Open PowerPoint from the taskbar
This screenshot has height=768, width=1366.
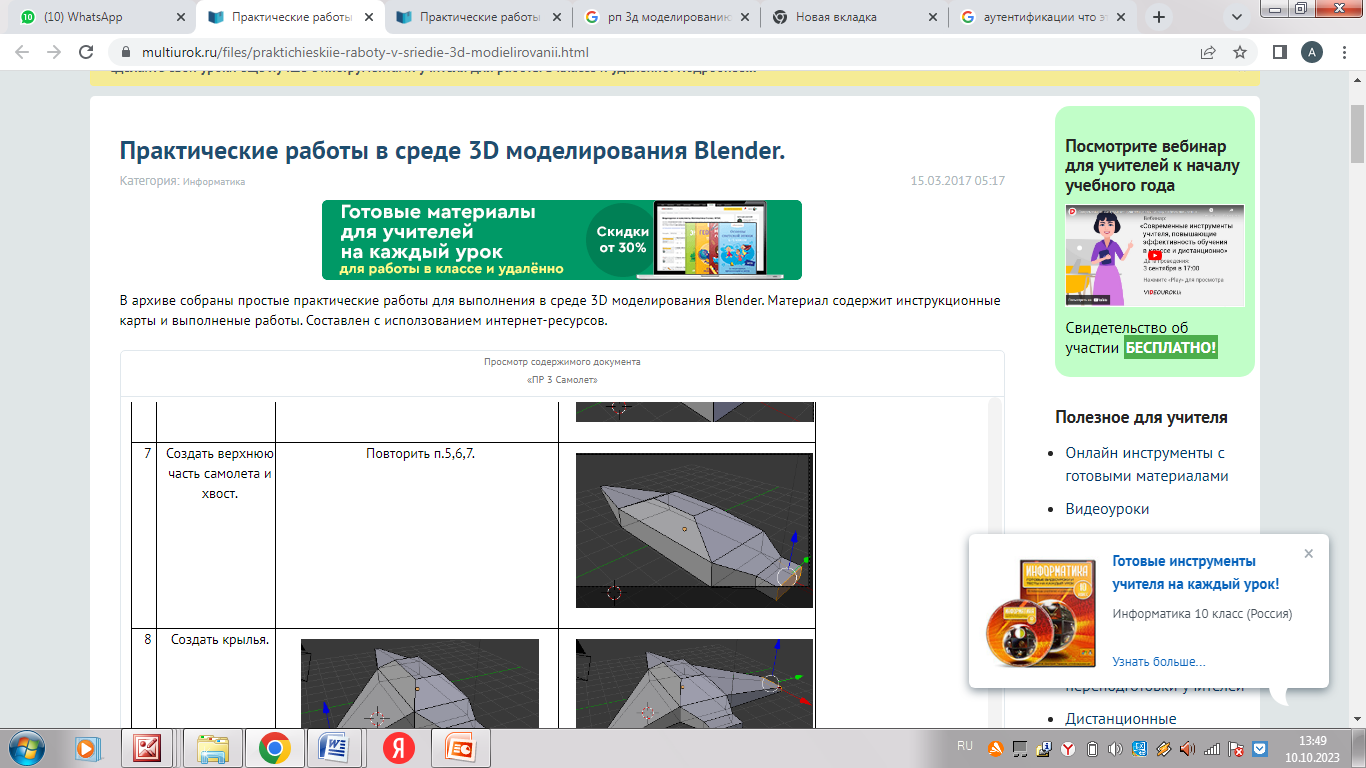[461, 748]
